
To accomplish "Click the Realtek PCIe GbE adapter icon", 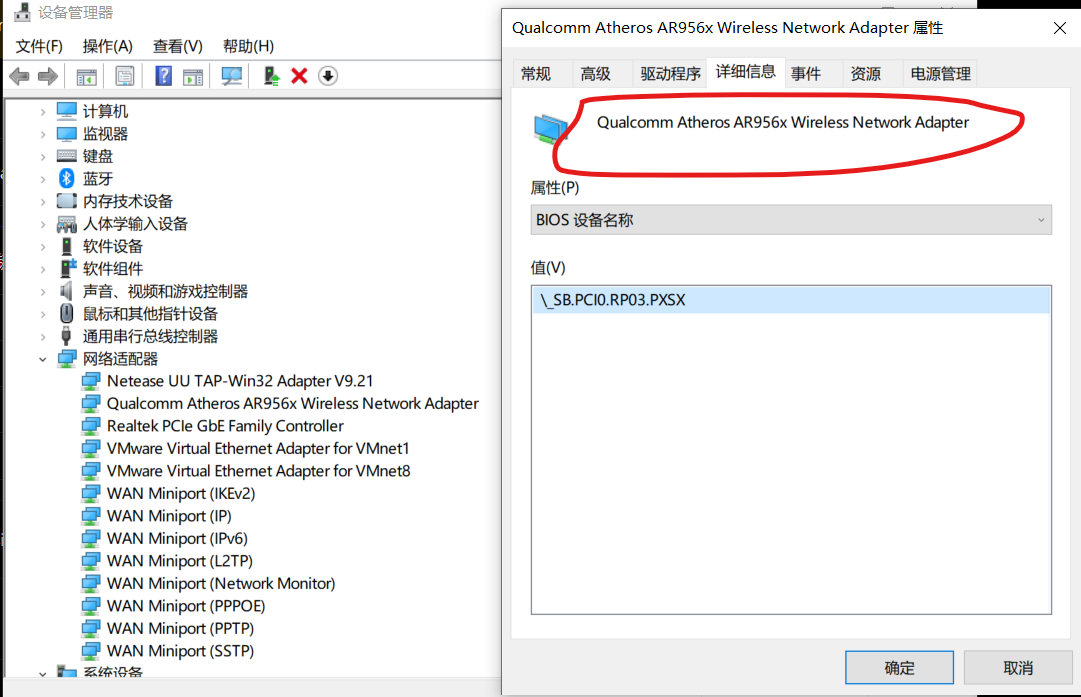I will coord(90,426).
